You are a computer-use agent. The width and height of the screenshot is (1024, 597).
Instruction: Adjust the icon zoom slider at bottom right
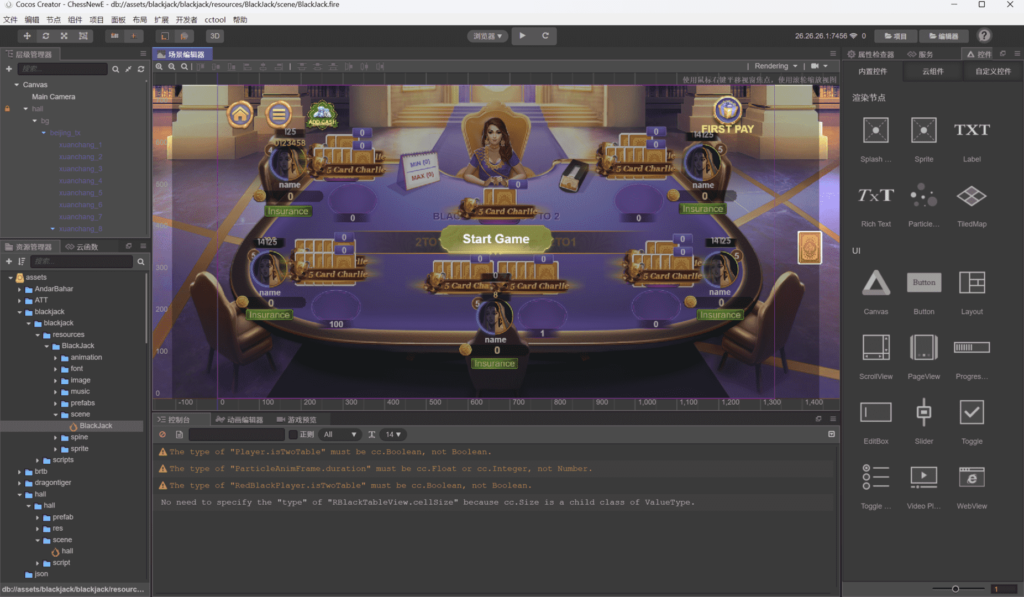(955, 589)
